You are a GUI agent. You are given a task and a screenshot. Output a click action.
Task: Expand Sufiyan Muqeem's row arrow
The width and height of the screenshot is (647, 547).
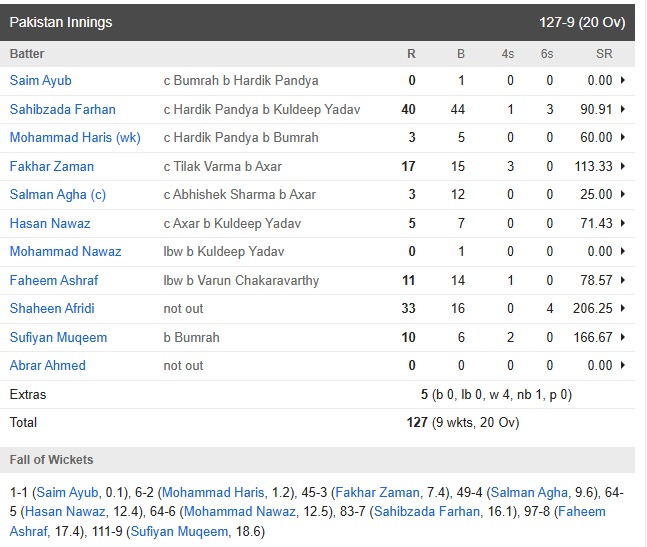(x=623, y=337)
